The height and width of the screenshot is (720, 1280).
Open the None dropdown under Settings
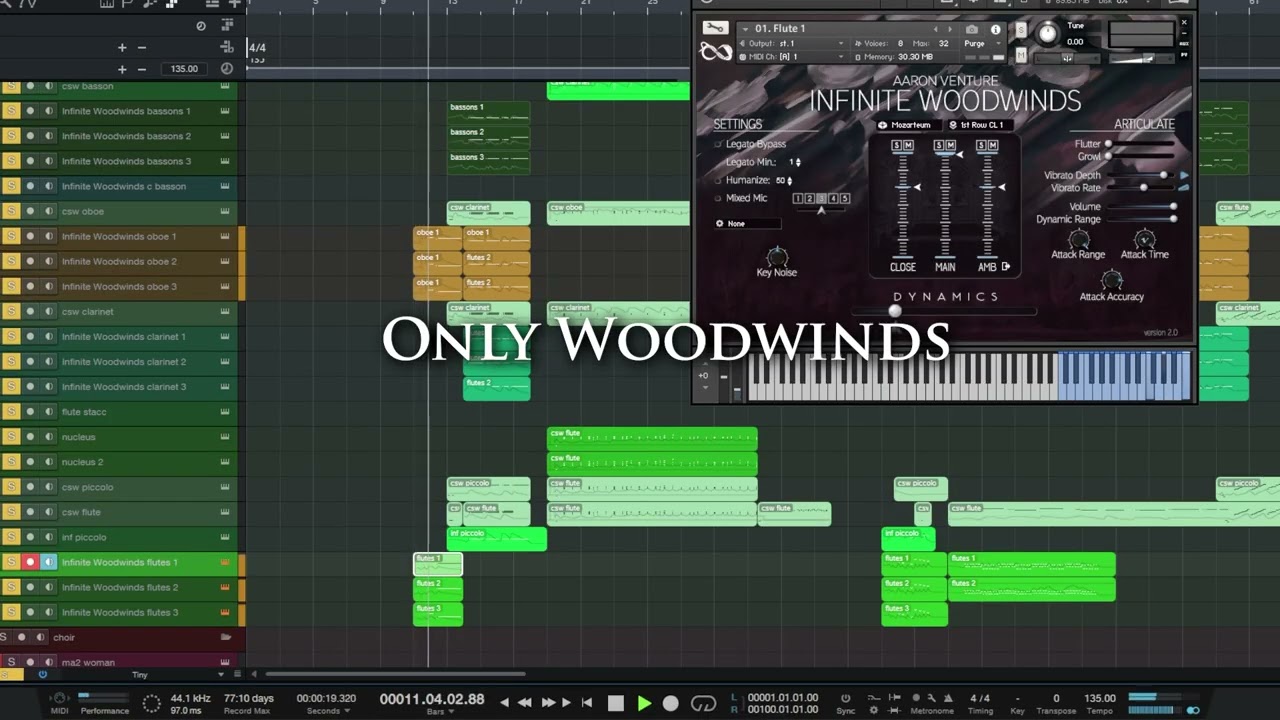coord(748,223)
